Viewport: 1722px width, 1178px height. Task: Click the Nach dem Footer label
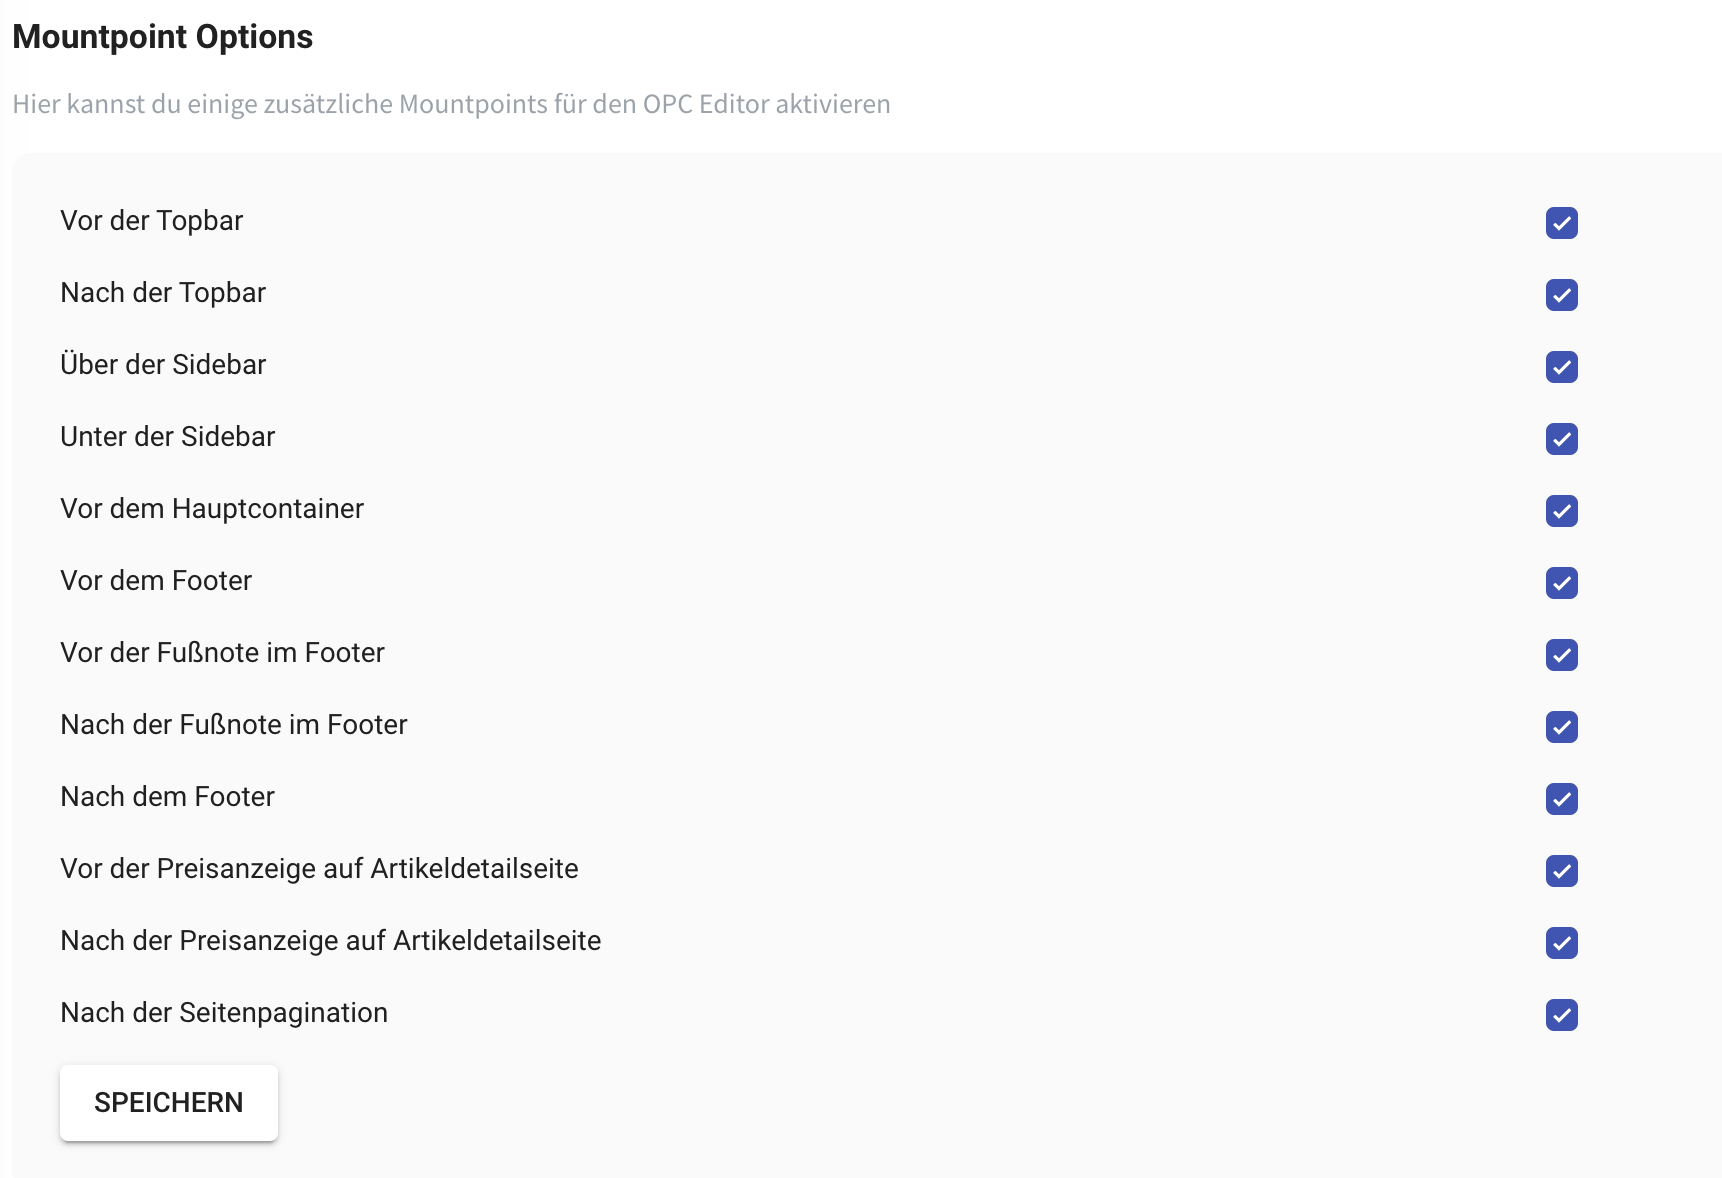[x=167, y=797]
